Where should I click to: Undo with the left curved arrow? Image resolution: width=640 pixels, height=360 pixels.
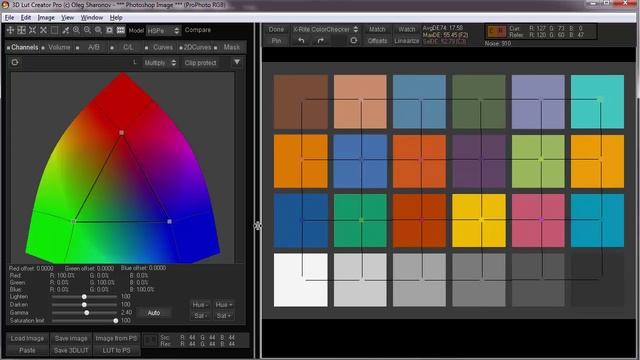click(301, 40)
